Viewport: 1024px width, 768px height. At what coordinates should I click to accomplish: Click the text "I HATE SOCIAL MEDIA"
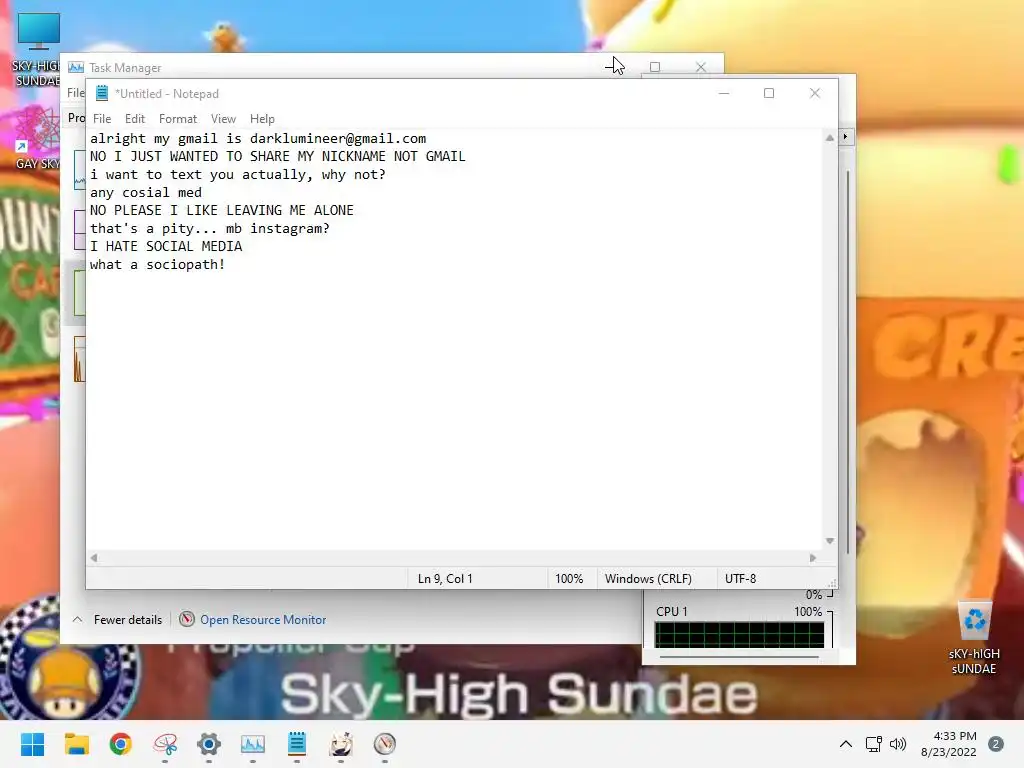(x=166, y=246)
